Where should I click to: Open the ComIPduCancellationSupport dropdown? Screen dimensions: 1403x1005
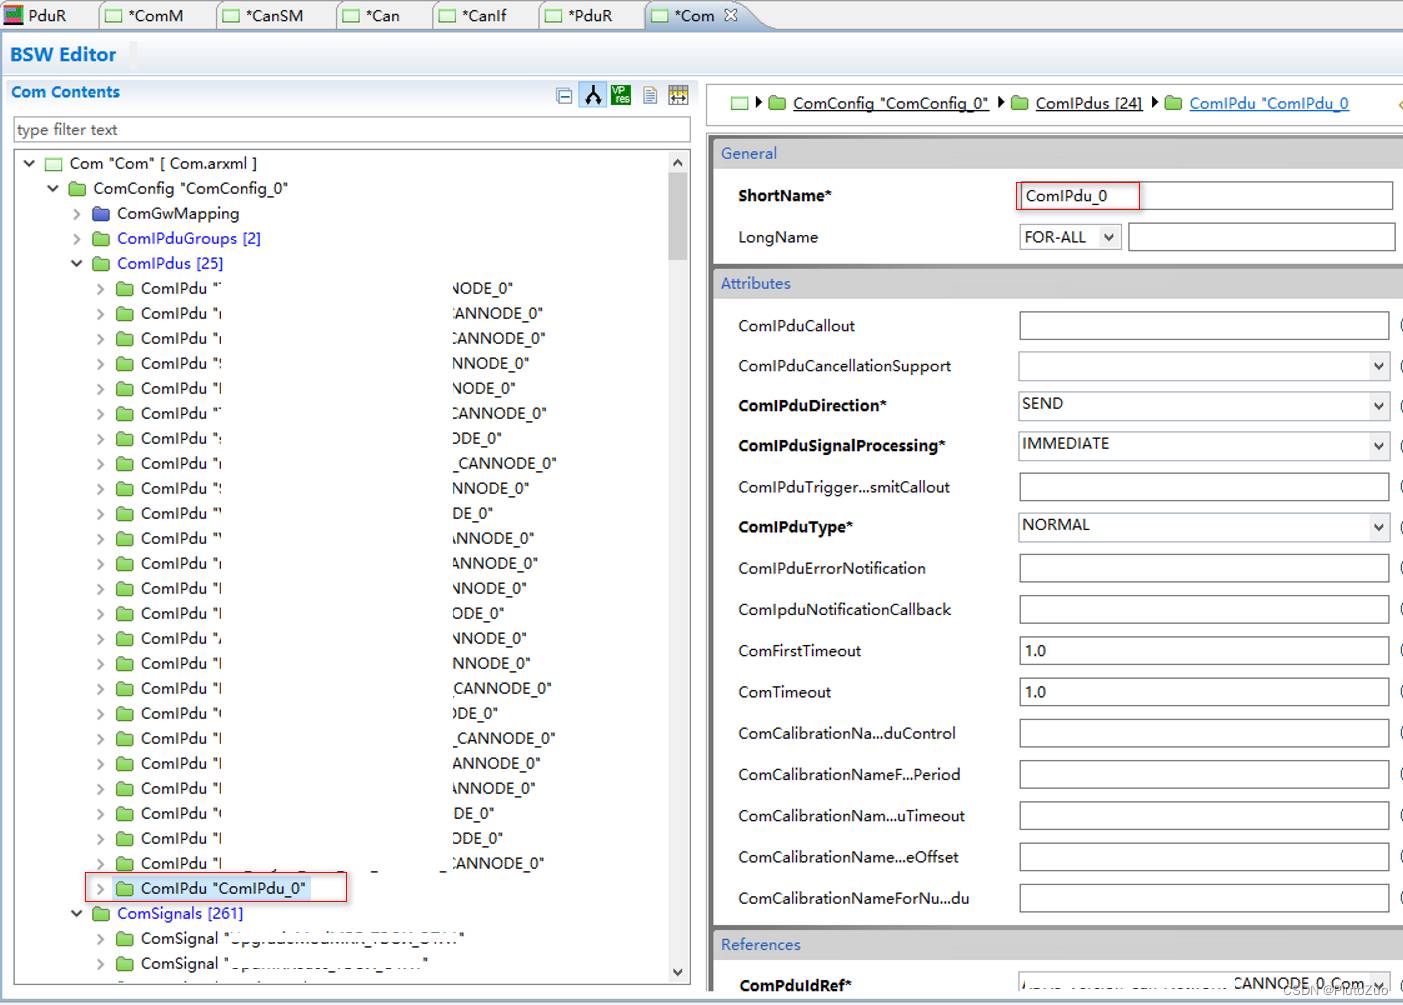(x=1379, y=366)
